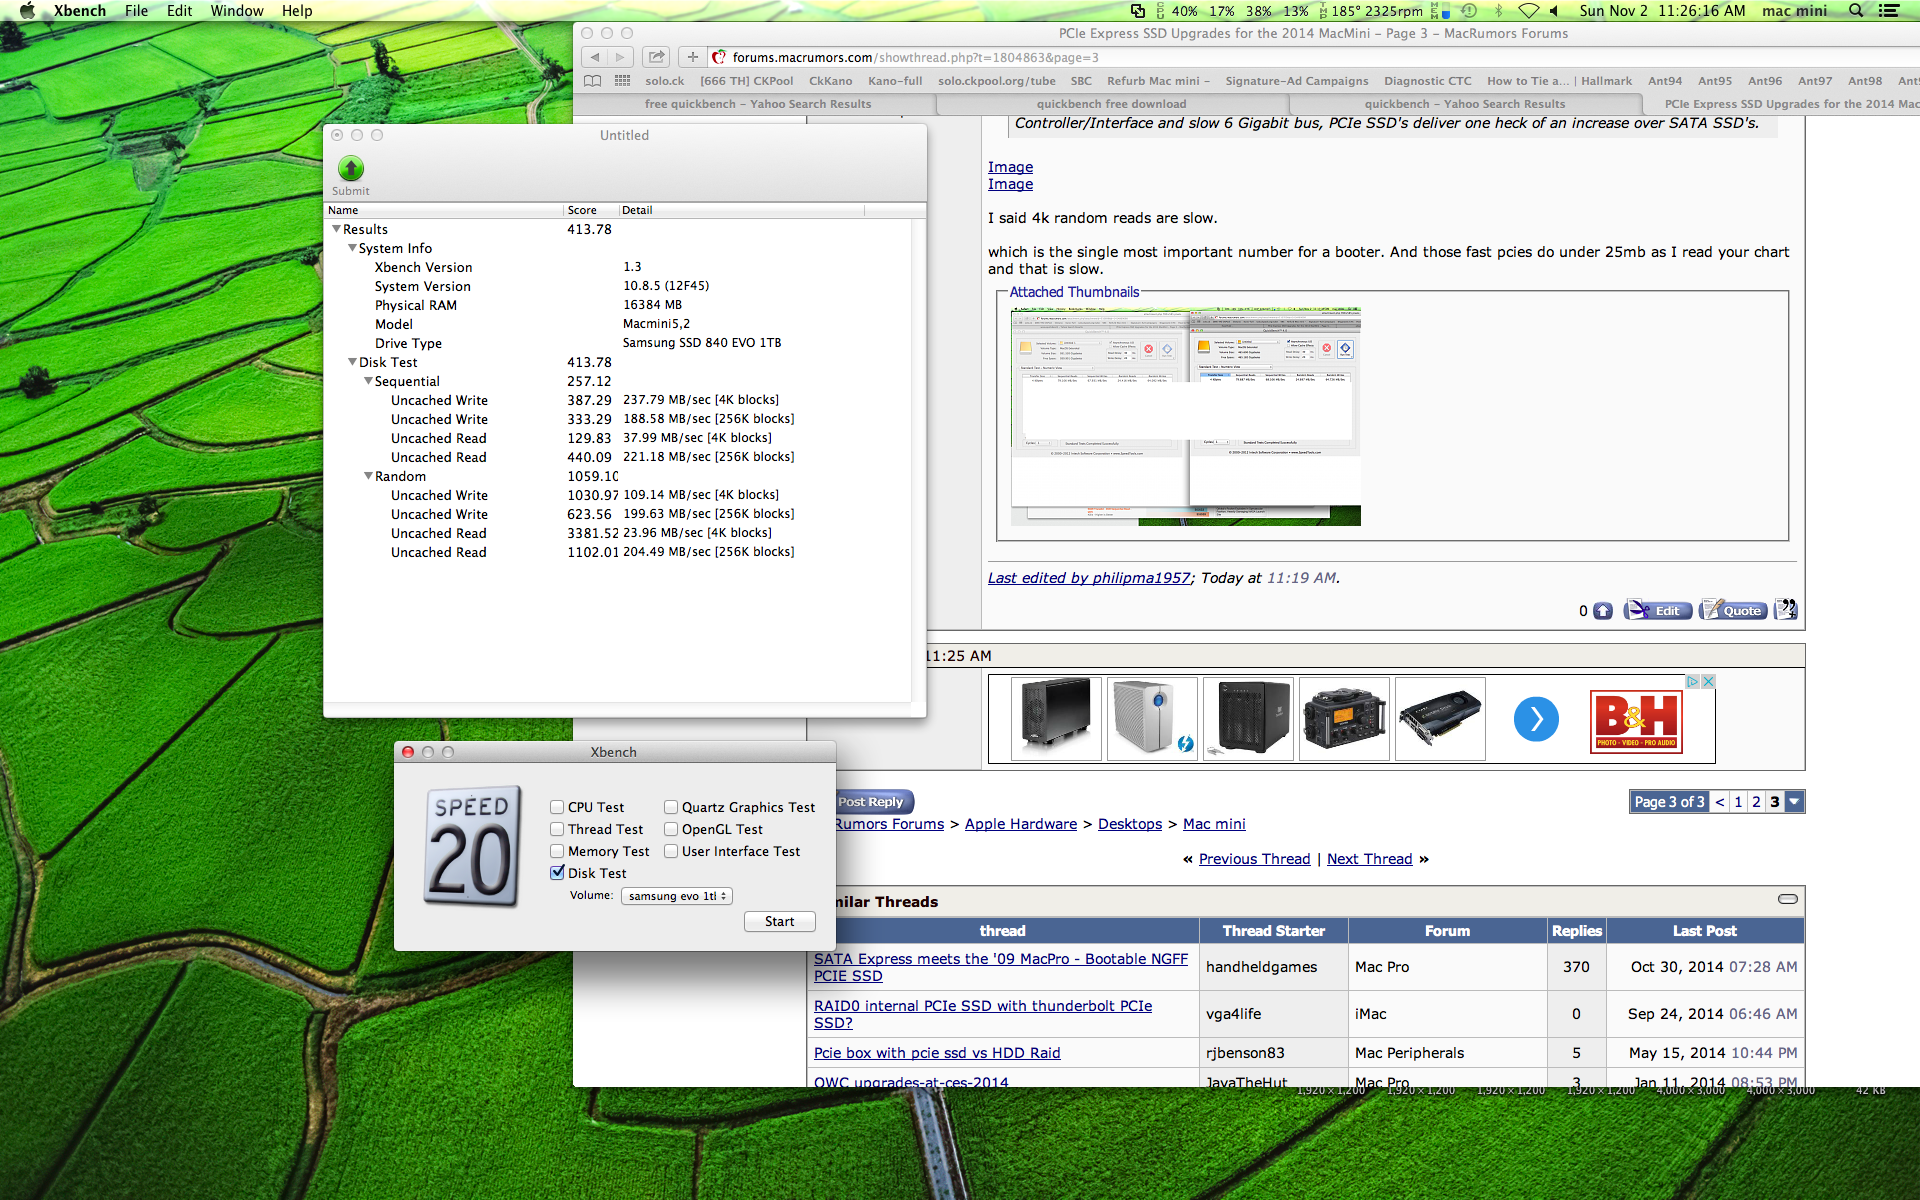This screenshot has height=1200, width=1920.
Task: Click the post rating up arrow icon
Action: click(1603, 610)
